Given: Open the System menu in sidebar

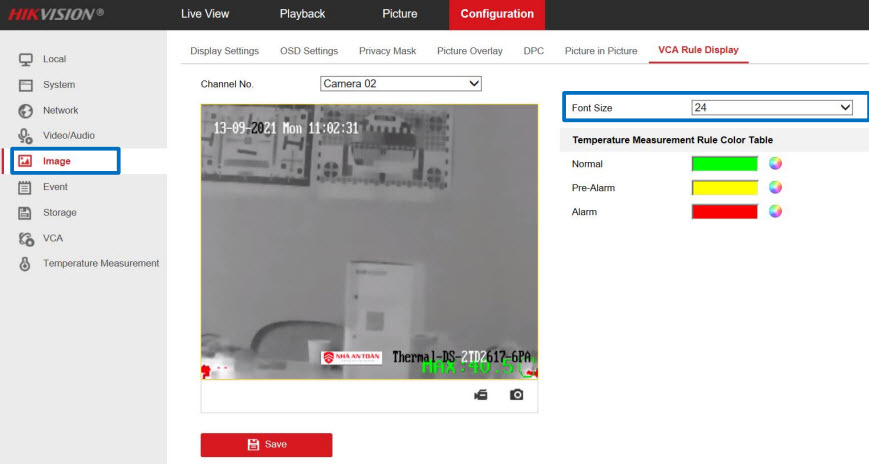Looking at the screenshot, I should click(x=58, y=85).
